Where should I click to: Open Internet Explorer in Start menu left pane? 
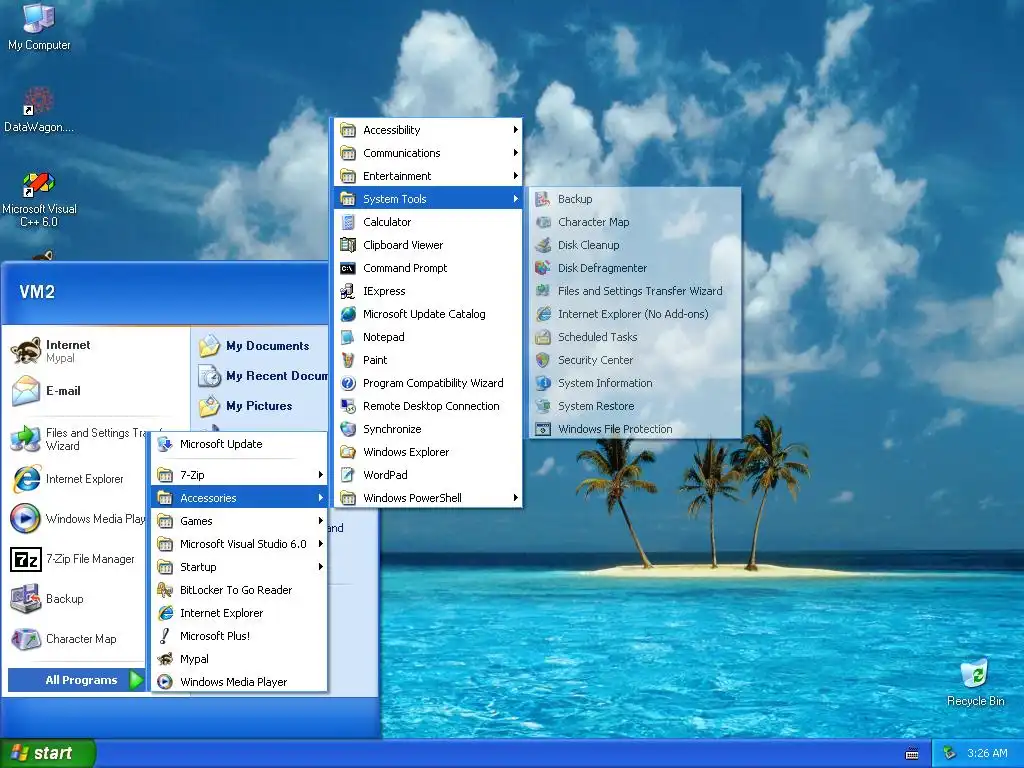77,479
